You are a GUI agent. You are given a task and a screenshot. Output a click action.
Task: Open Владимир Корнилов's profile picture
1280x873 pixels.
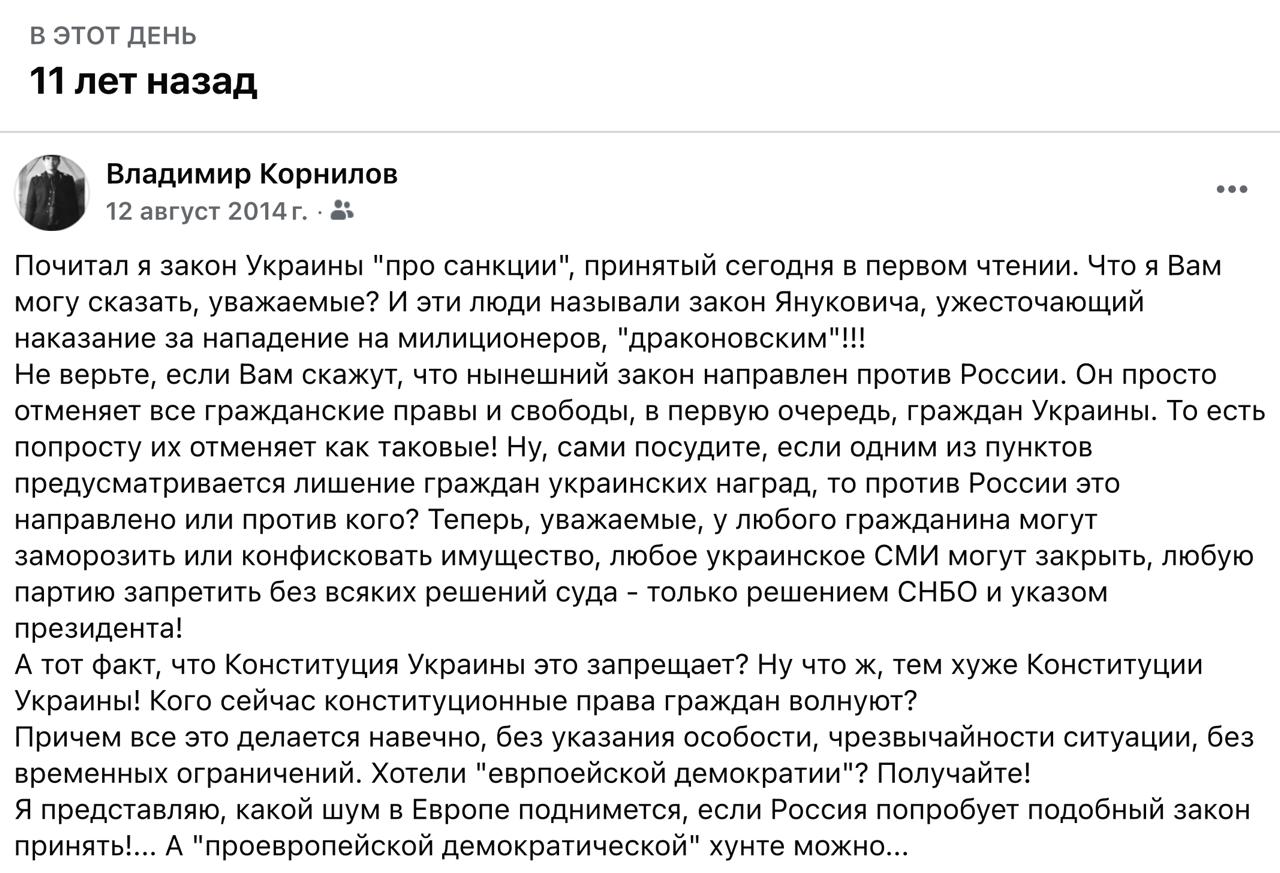(52, 192)
